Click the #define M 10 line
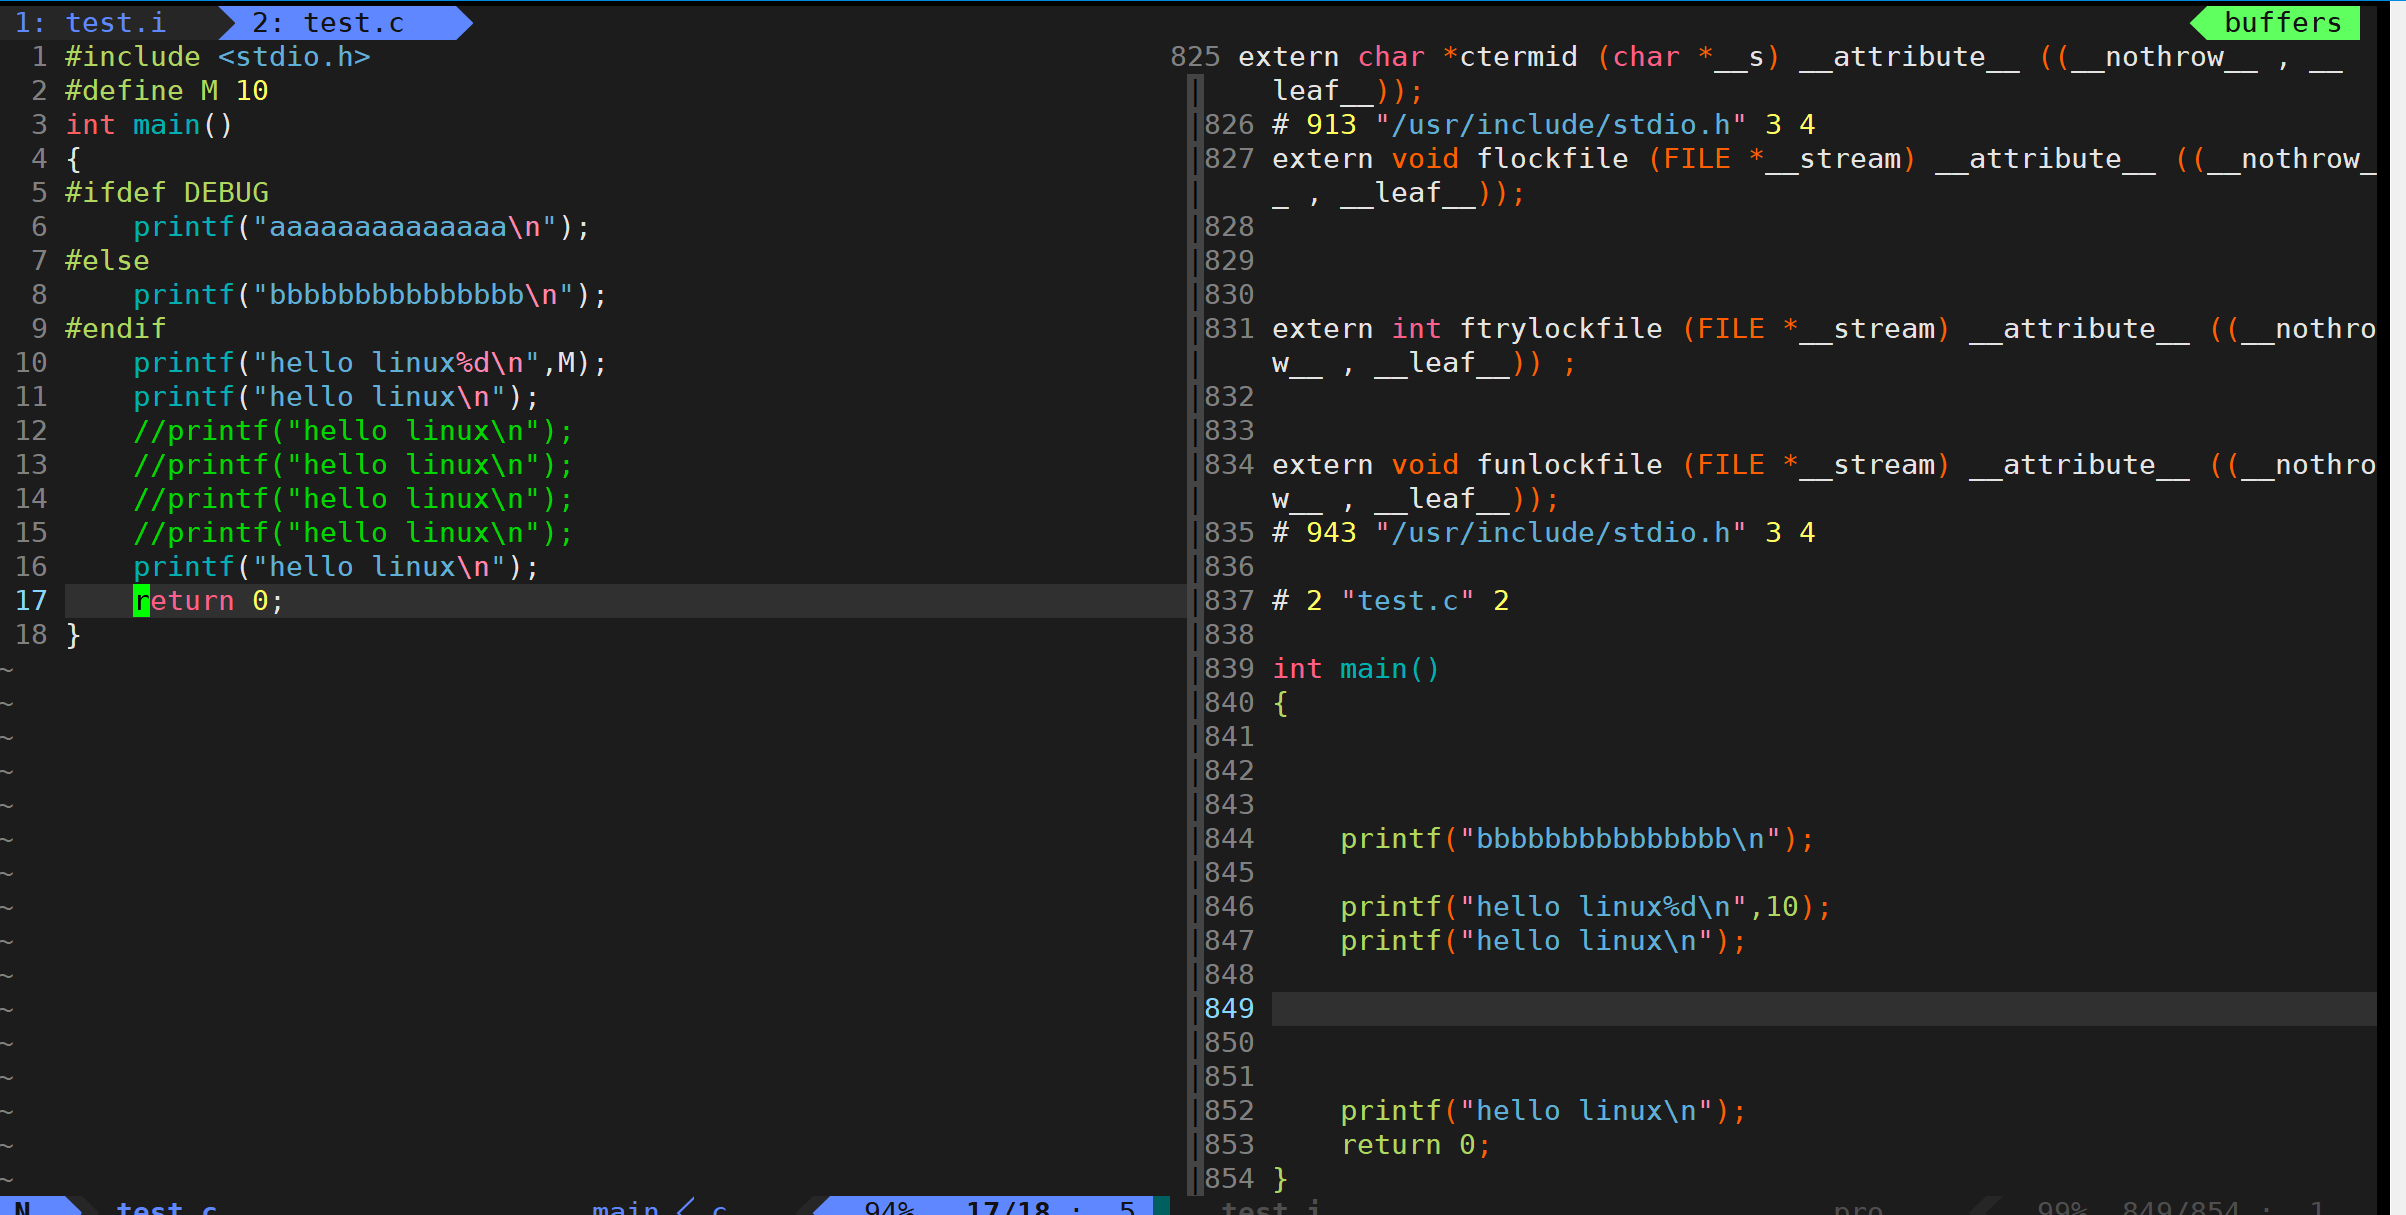This screenshot has width=2406, height=1215. click(x=167, y=91)
